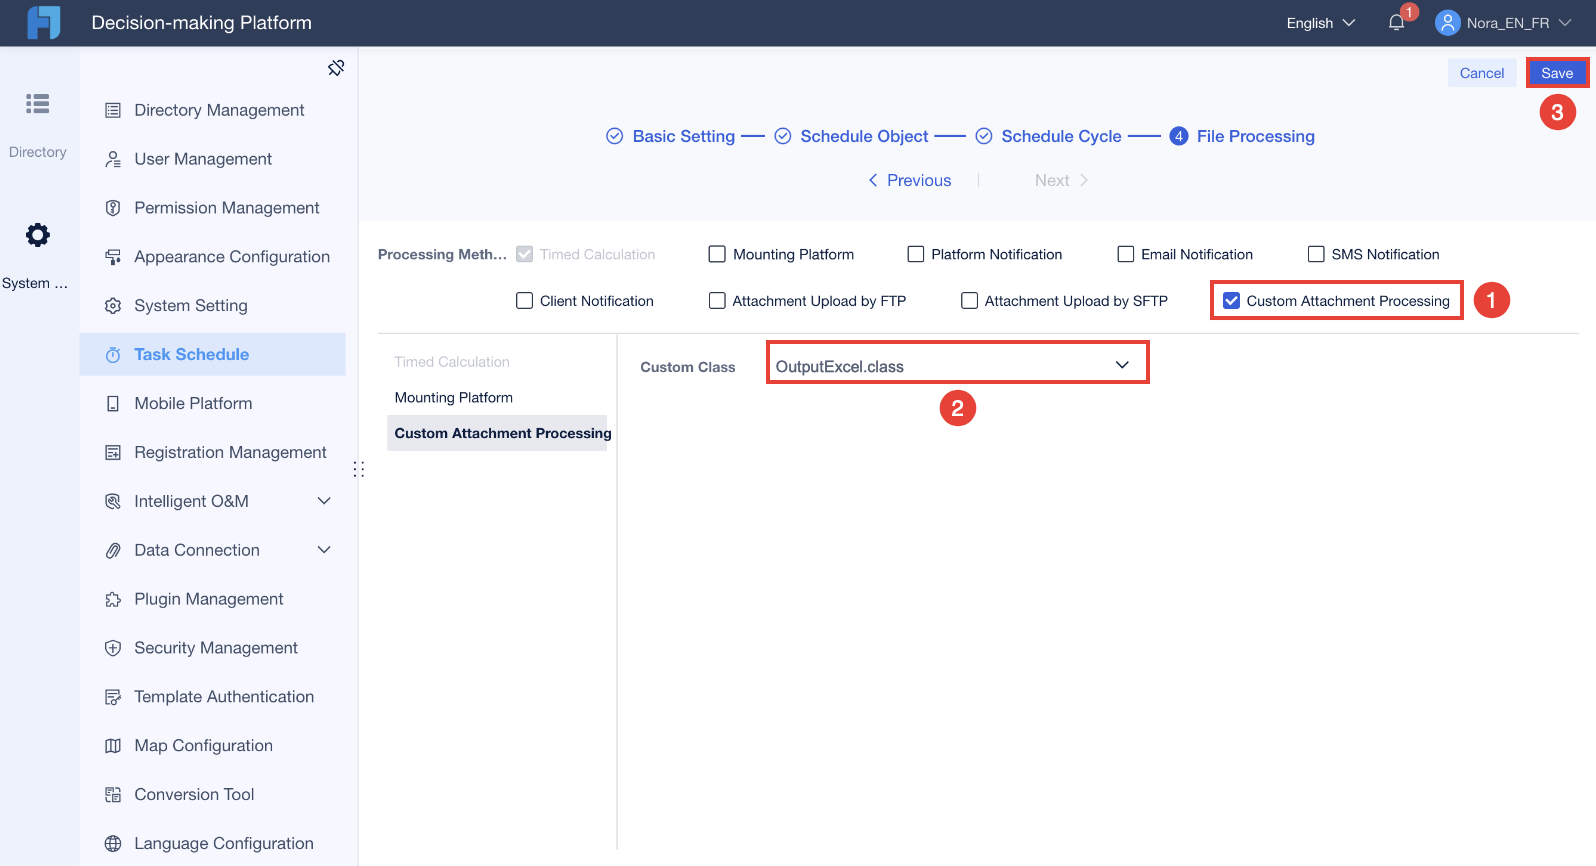Screen dimensions: 1596x866
Task: Click the User Management icon
Action: [x=113, y=159]
